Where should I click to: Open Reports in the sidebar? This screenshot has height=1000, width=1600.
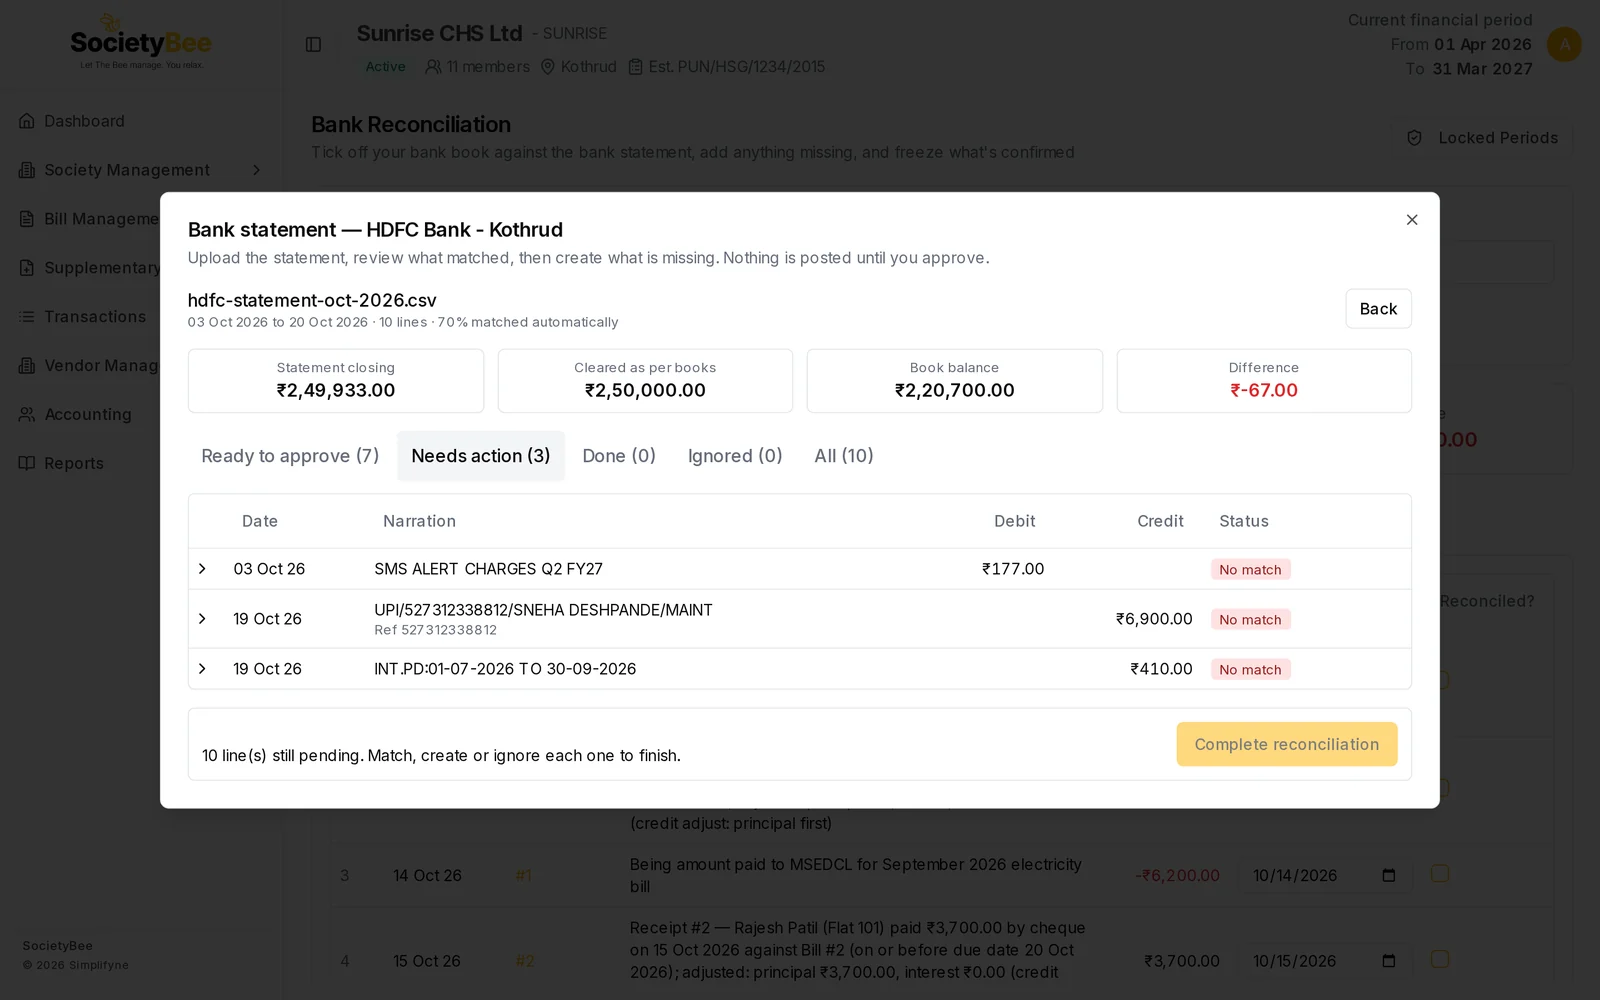click(74, 463)
